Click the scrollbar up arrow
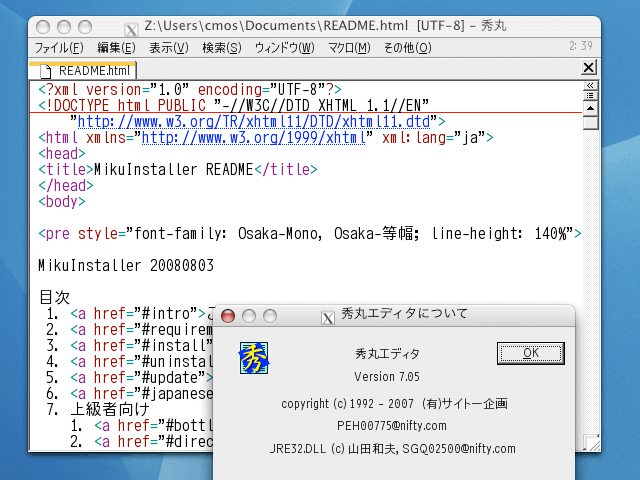 coord(590,108)
